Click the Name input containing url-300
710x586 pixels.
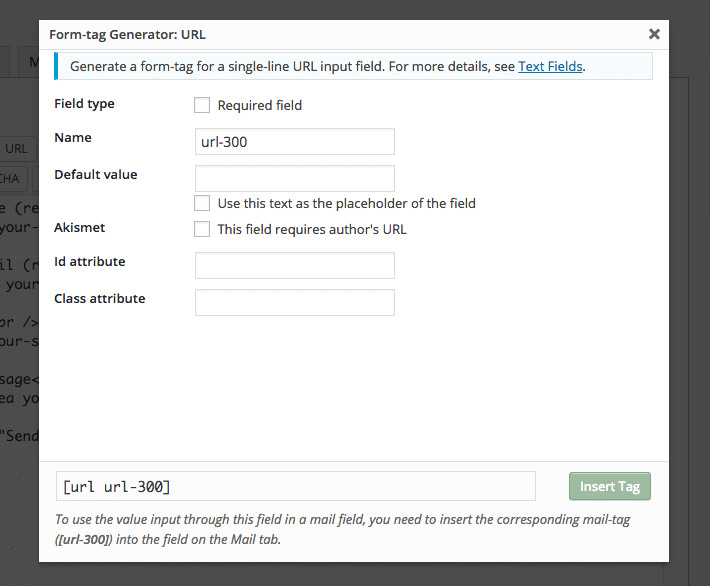pyautogui.click(x=295, y=142)
